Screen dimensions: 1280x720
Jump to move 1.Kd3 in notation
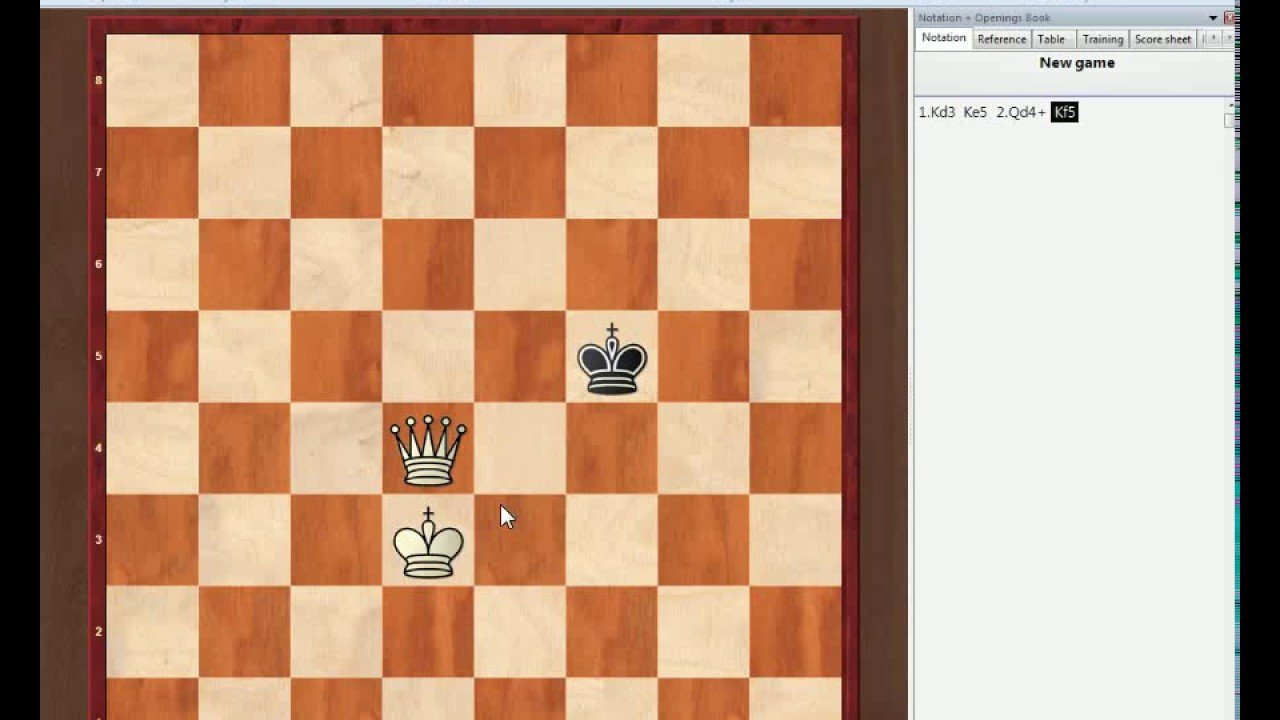coord(937,112)
